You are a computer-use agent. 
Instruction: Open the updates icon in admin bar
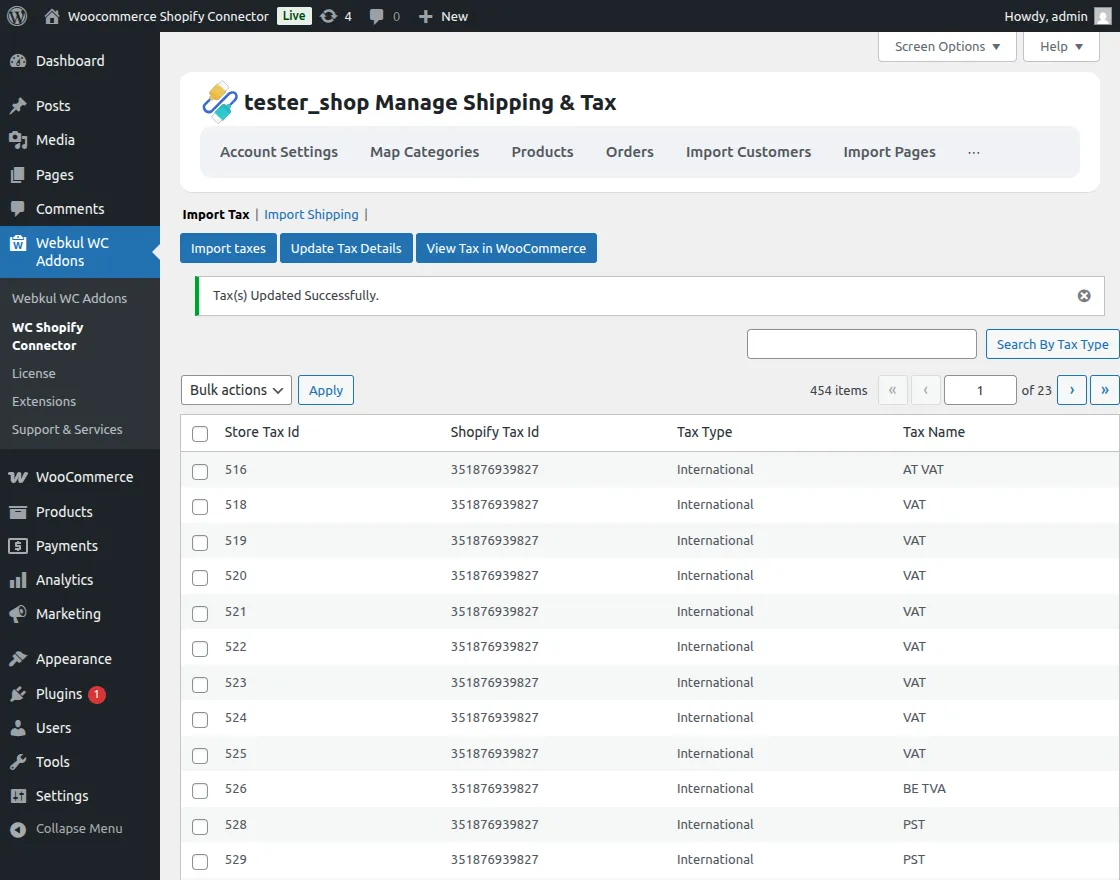click(x=329, y=16)
